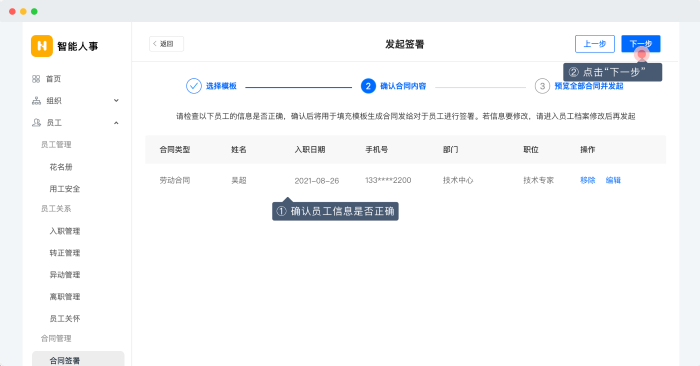Click the 合同类型 column header

(175, 150)
